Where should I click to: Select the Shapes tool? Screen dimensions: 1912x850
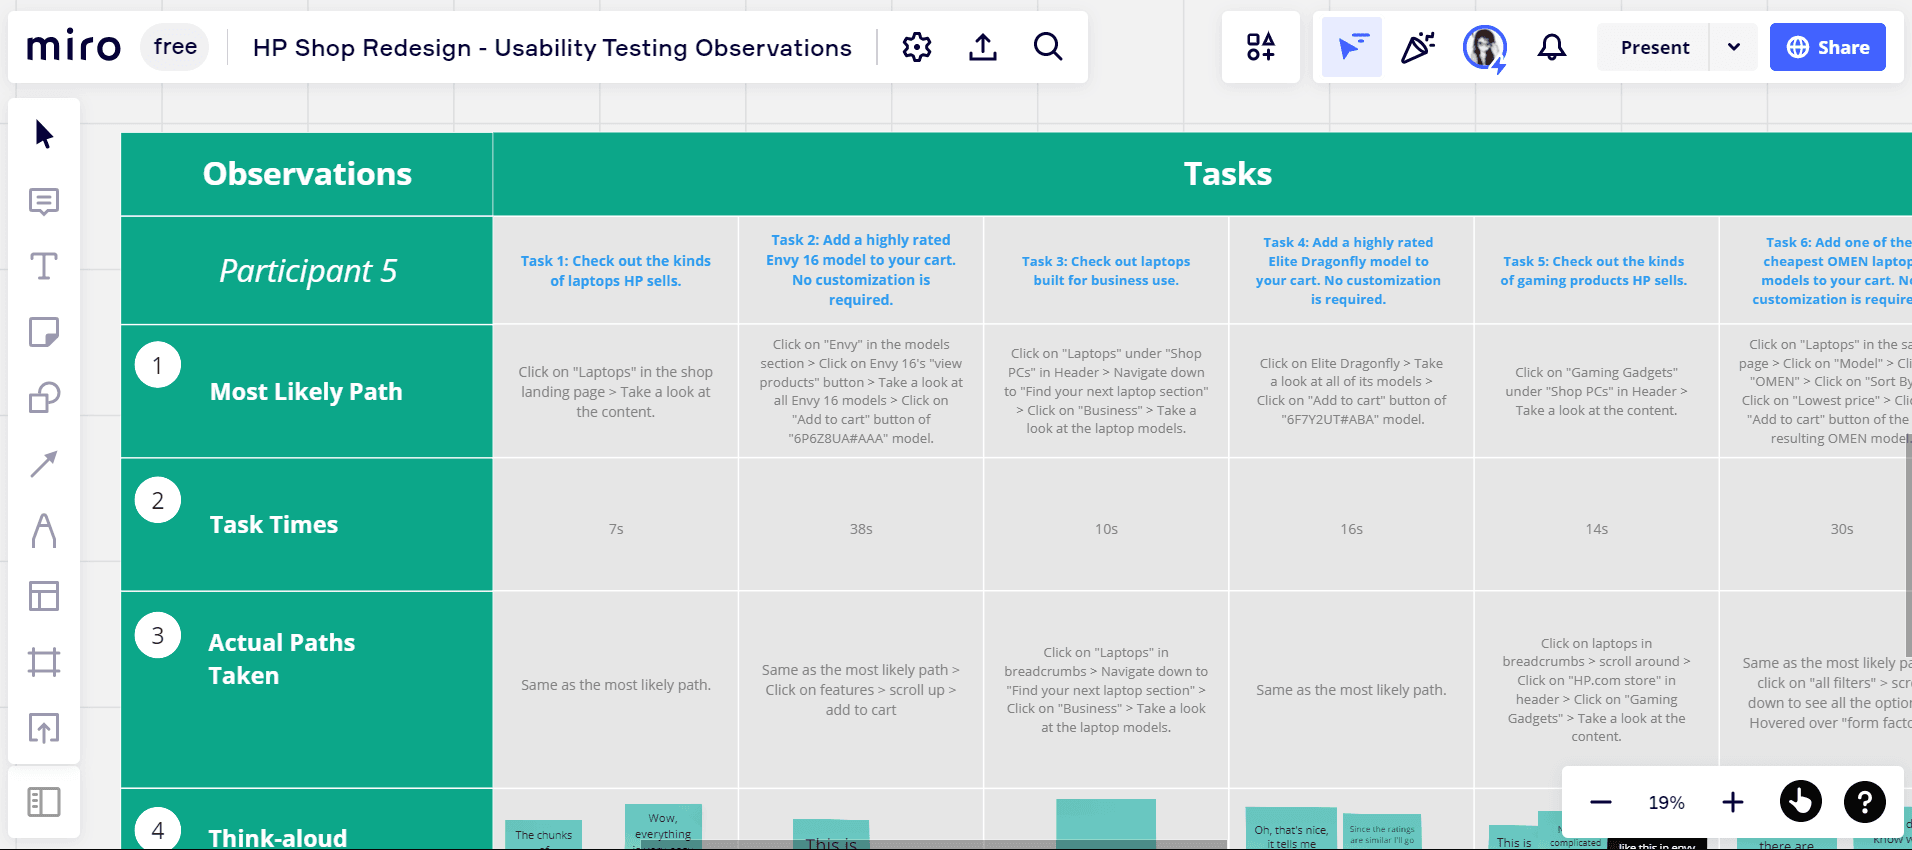(x=44, y=398)
